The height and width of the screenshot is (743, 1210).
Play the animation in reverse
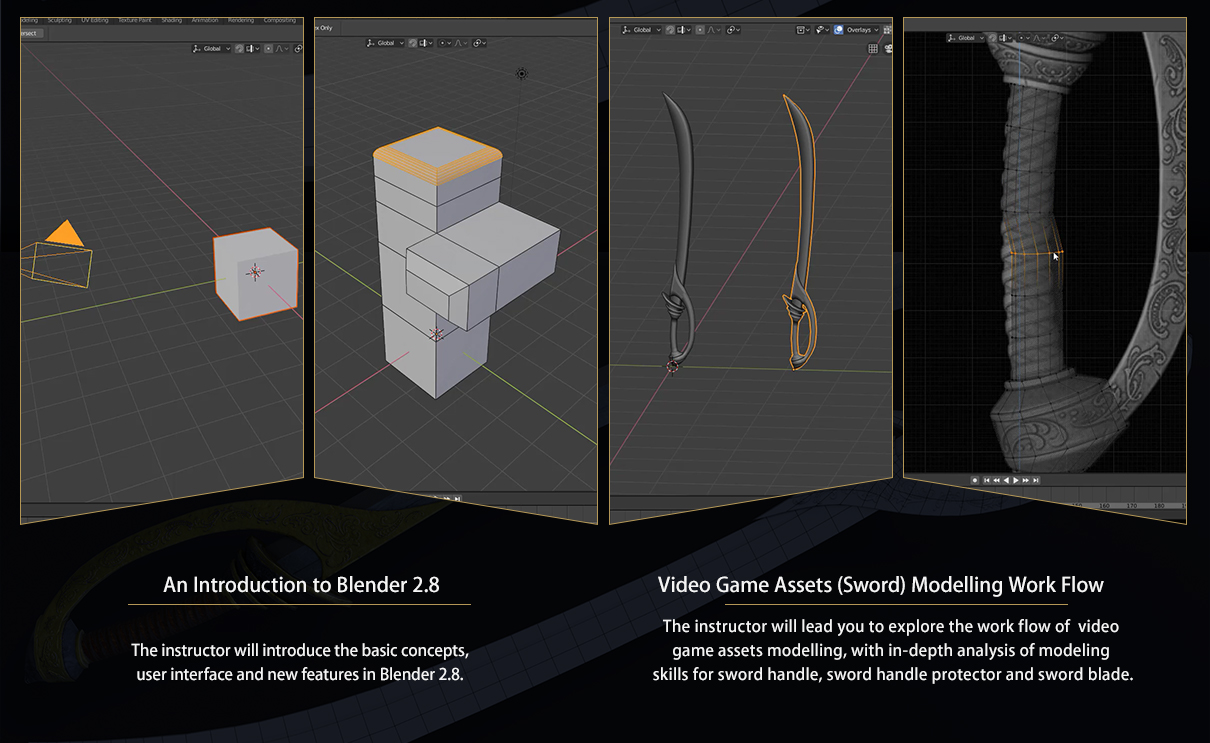1006,480
